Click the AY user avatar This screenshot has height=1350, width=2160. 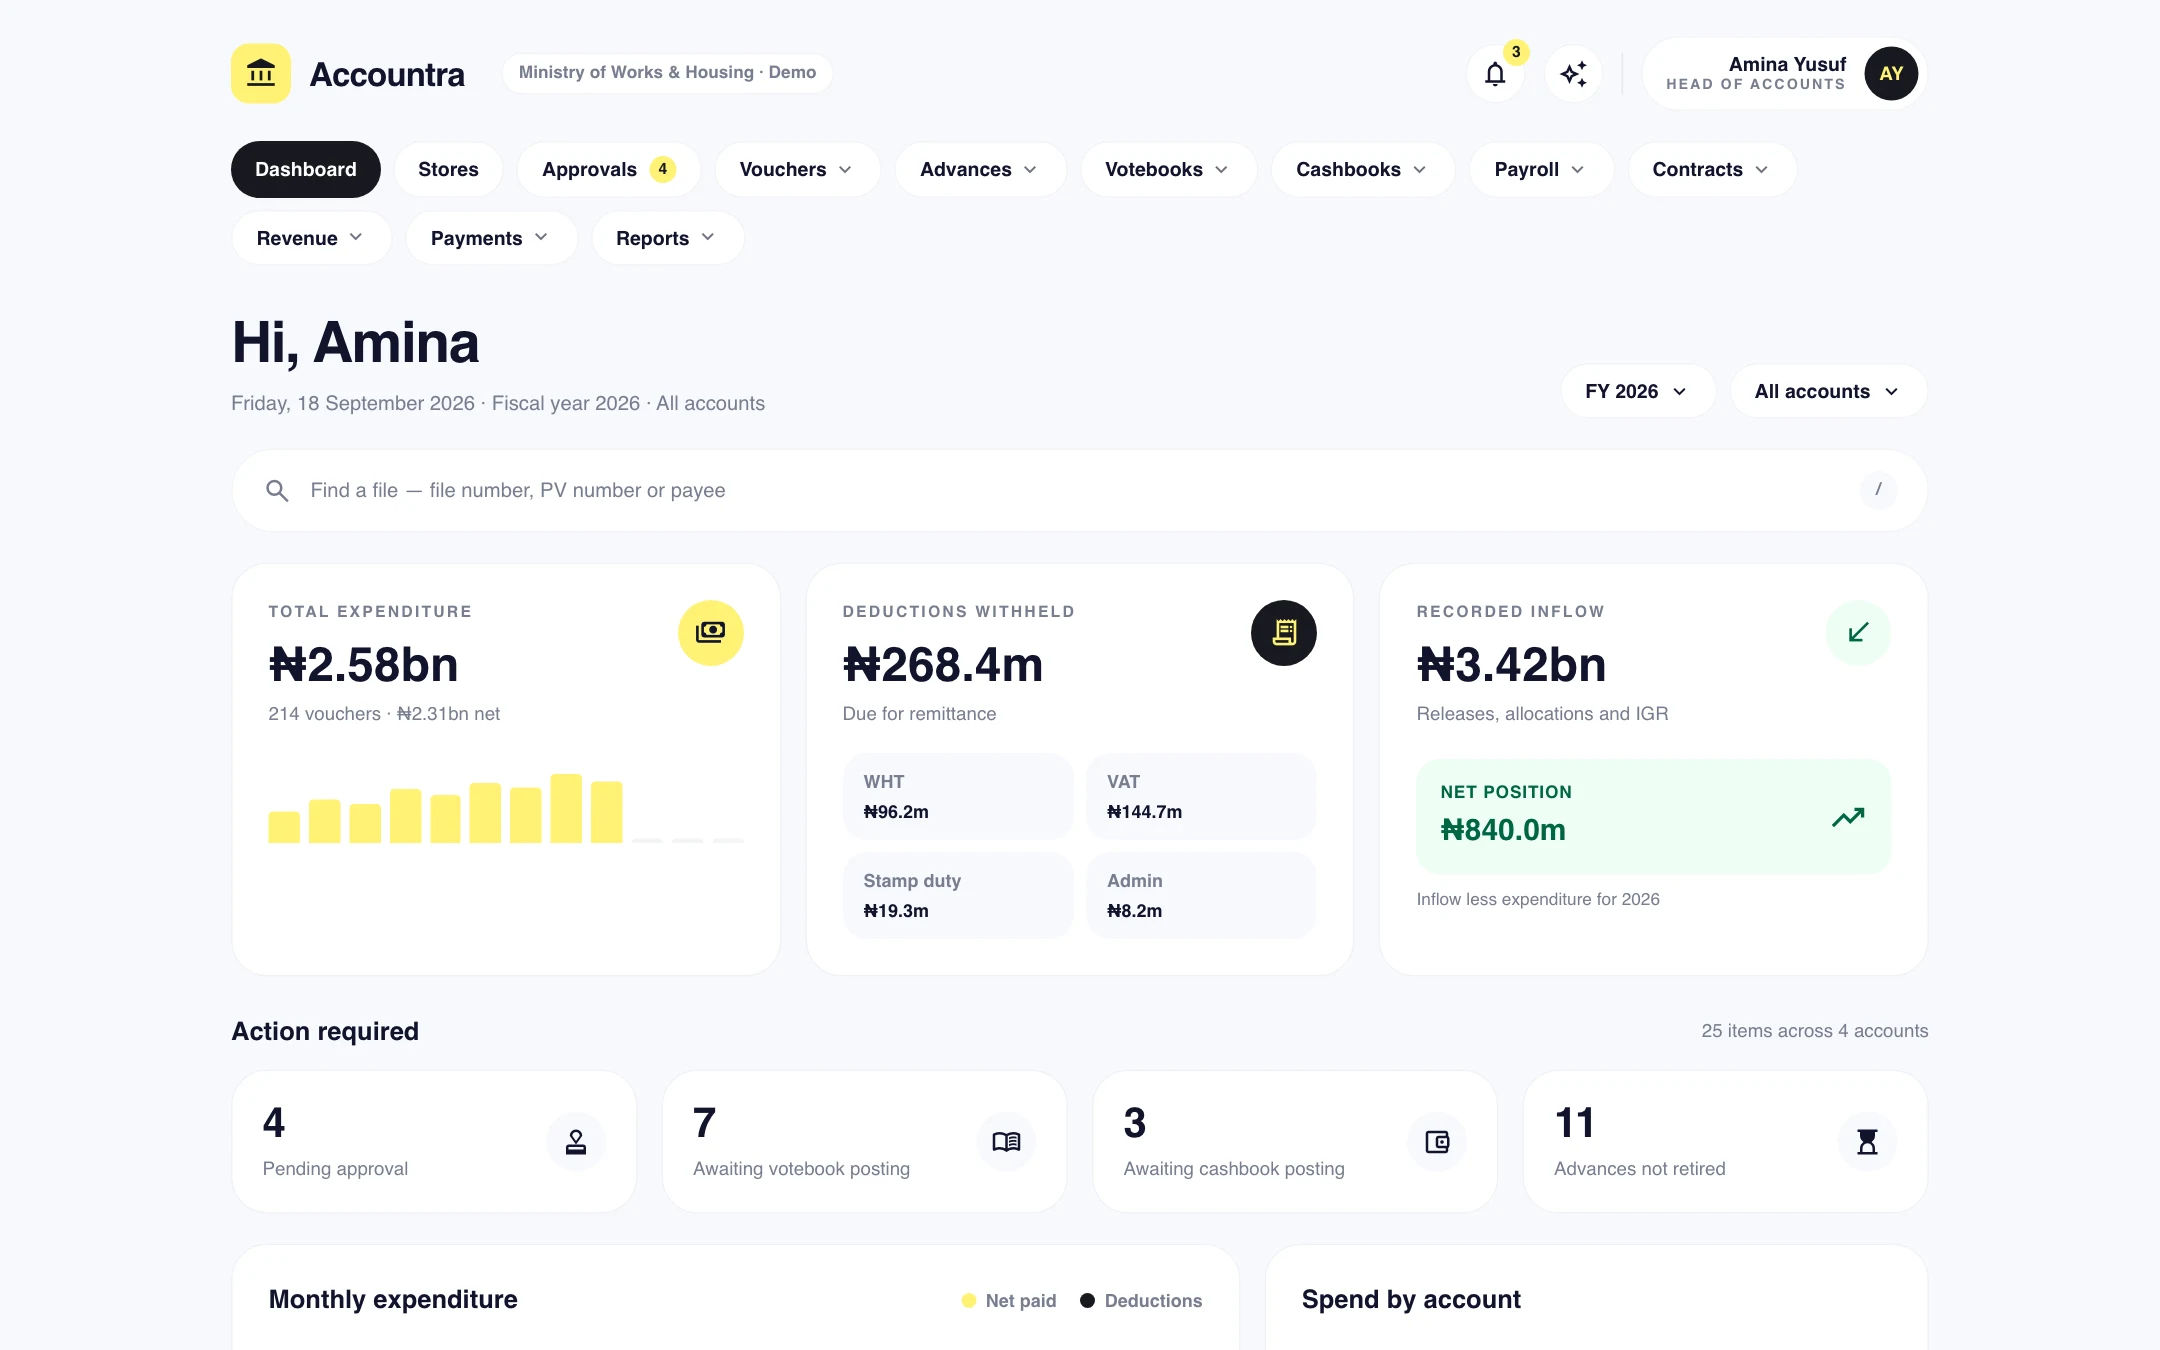click(x=1891, y=73)
